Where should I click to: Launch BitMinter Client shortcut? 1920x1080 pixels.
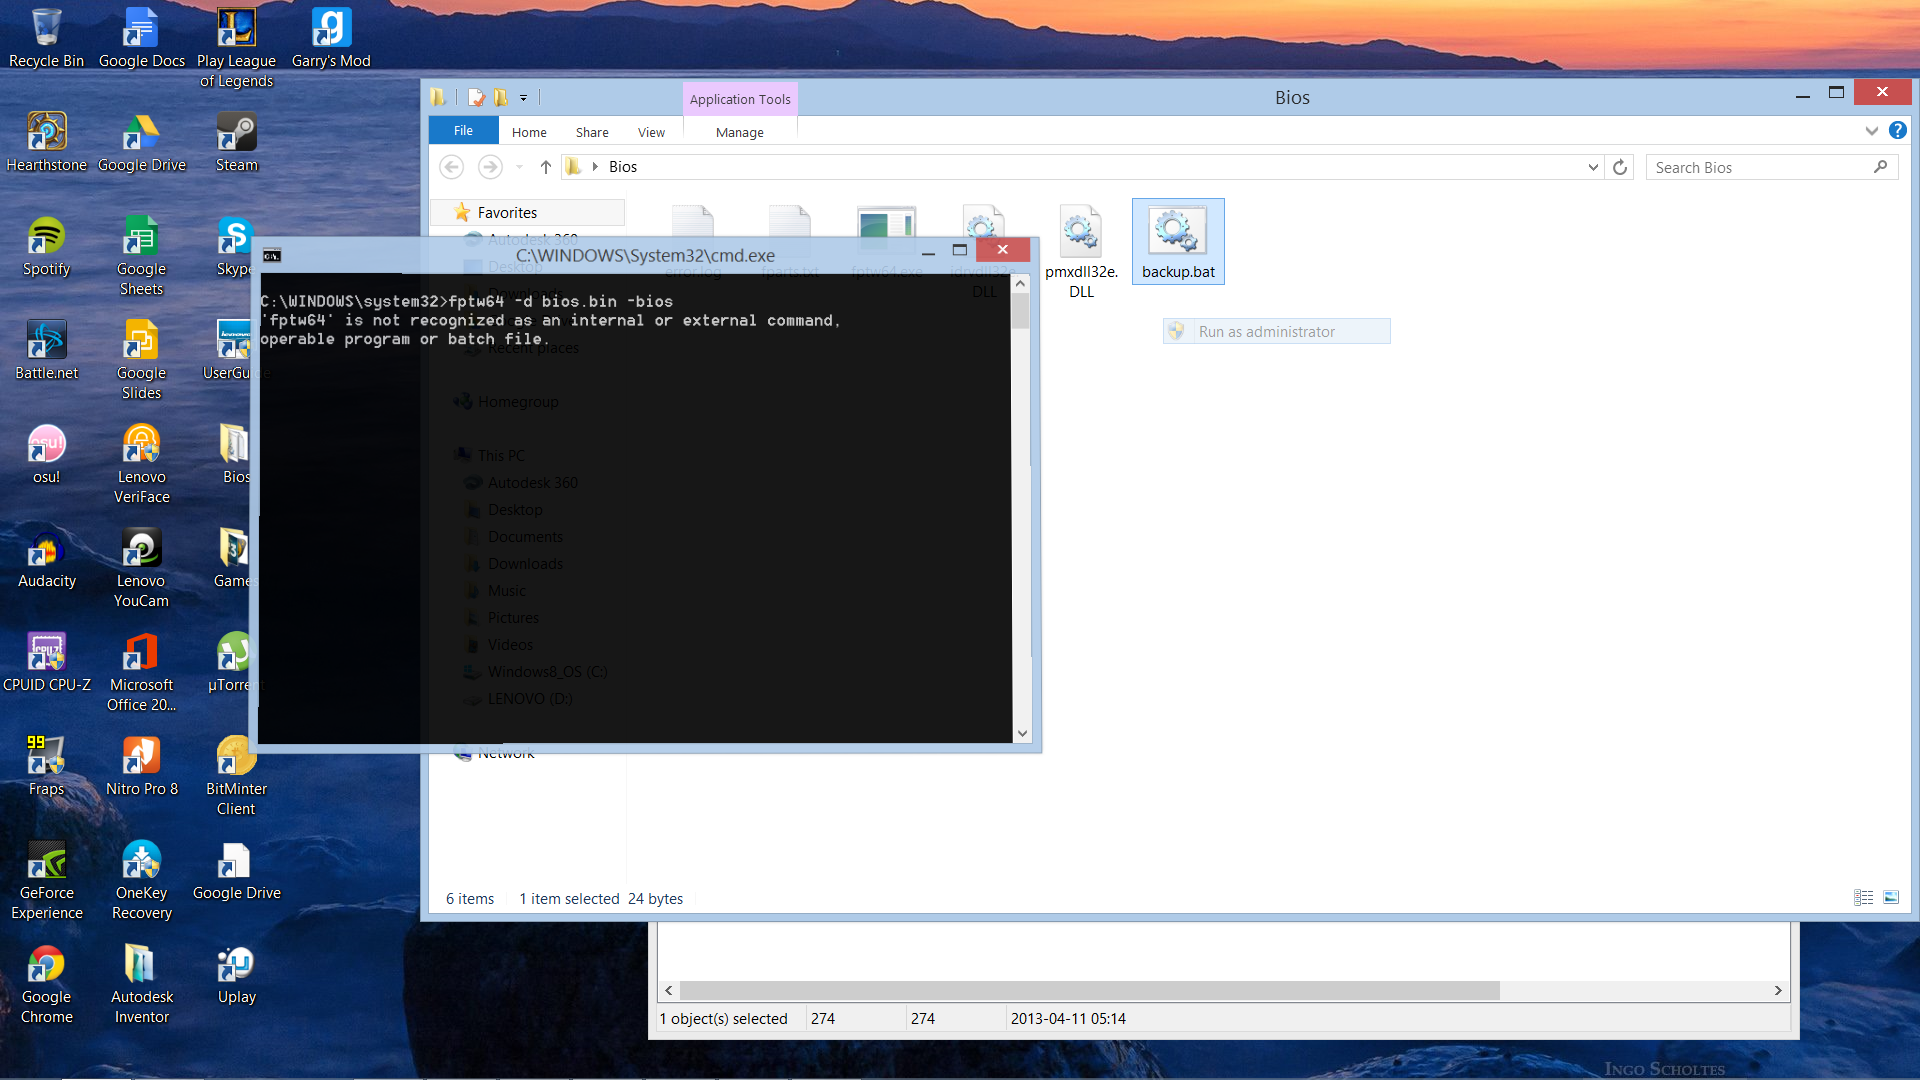[x=236, y=776]
